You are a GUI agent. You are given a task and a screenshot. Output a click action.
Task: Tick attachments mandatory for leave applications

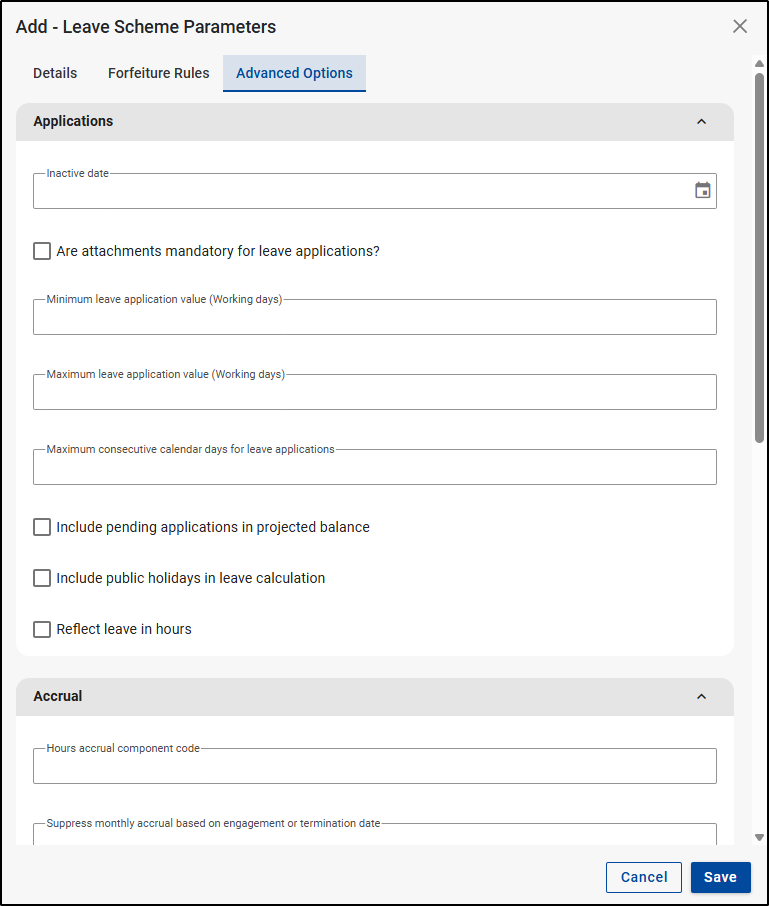pos(42,251)
